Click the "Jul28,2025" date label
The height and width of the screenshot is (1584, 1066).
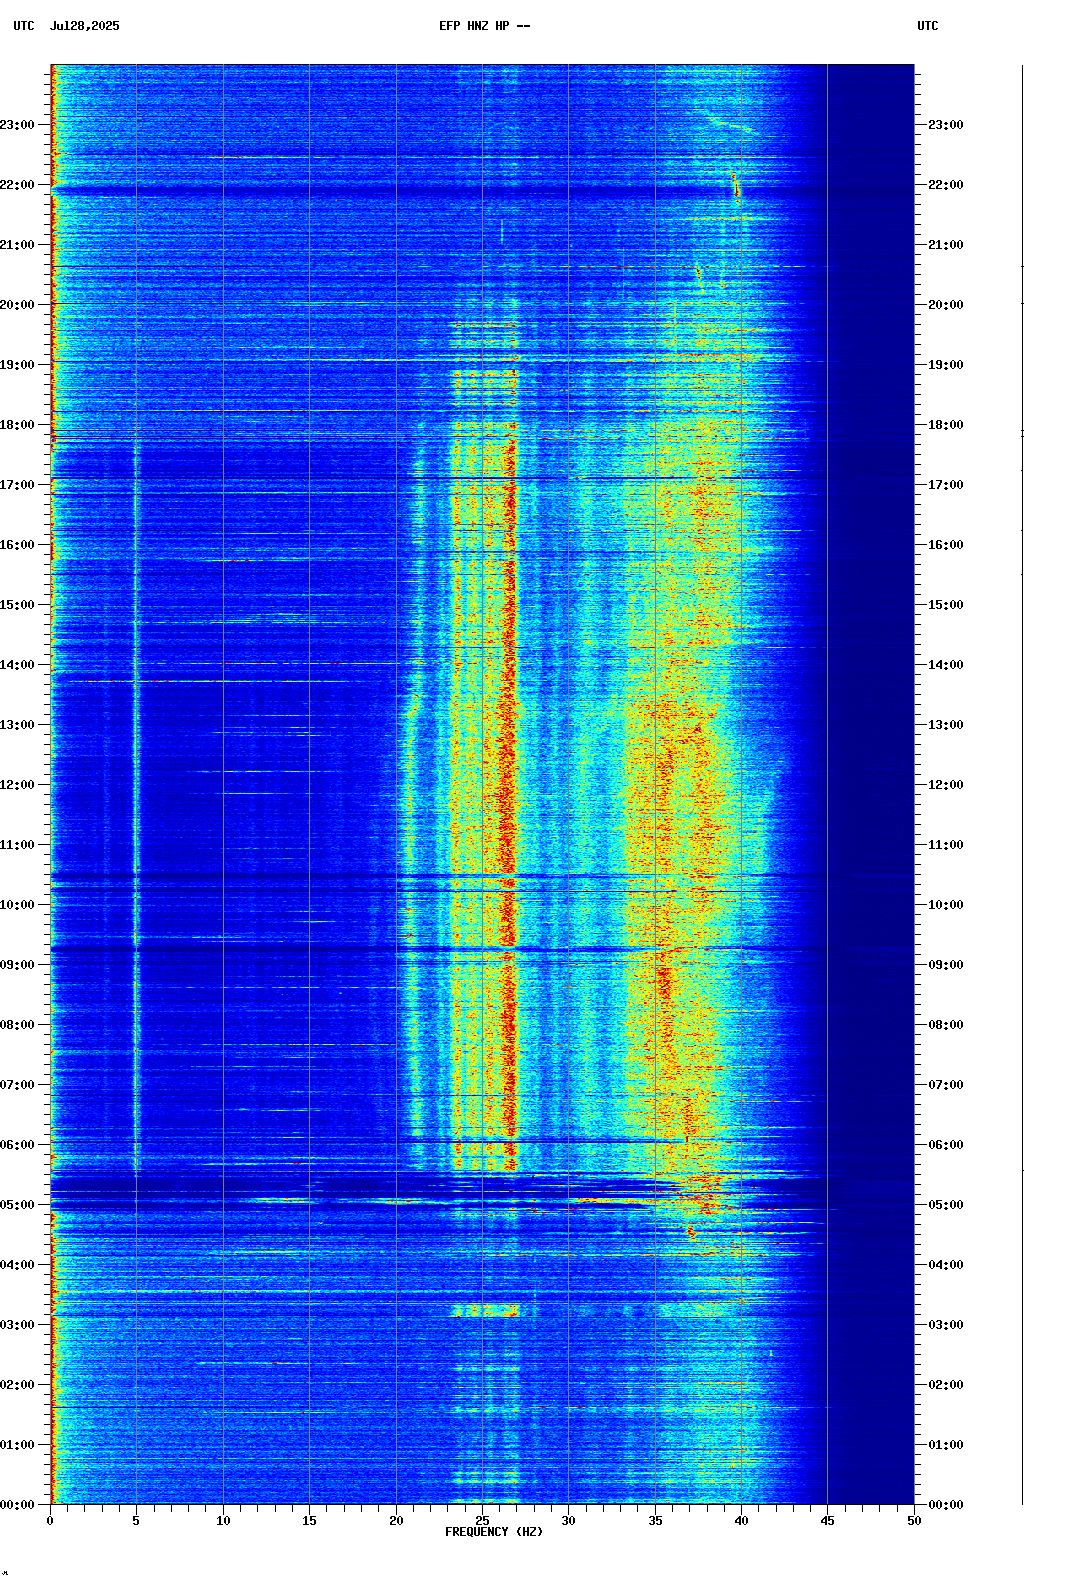tap(84, 26)
